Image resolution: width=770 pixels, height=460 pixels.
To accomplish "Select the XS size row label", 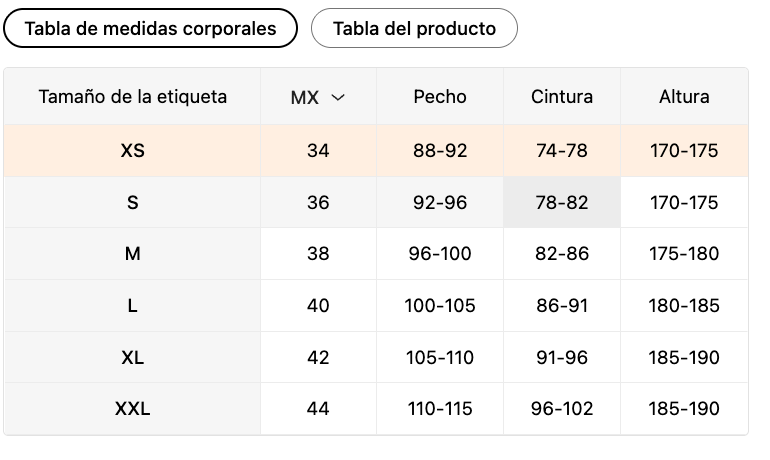I will coord(132,151).
